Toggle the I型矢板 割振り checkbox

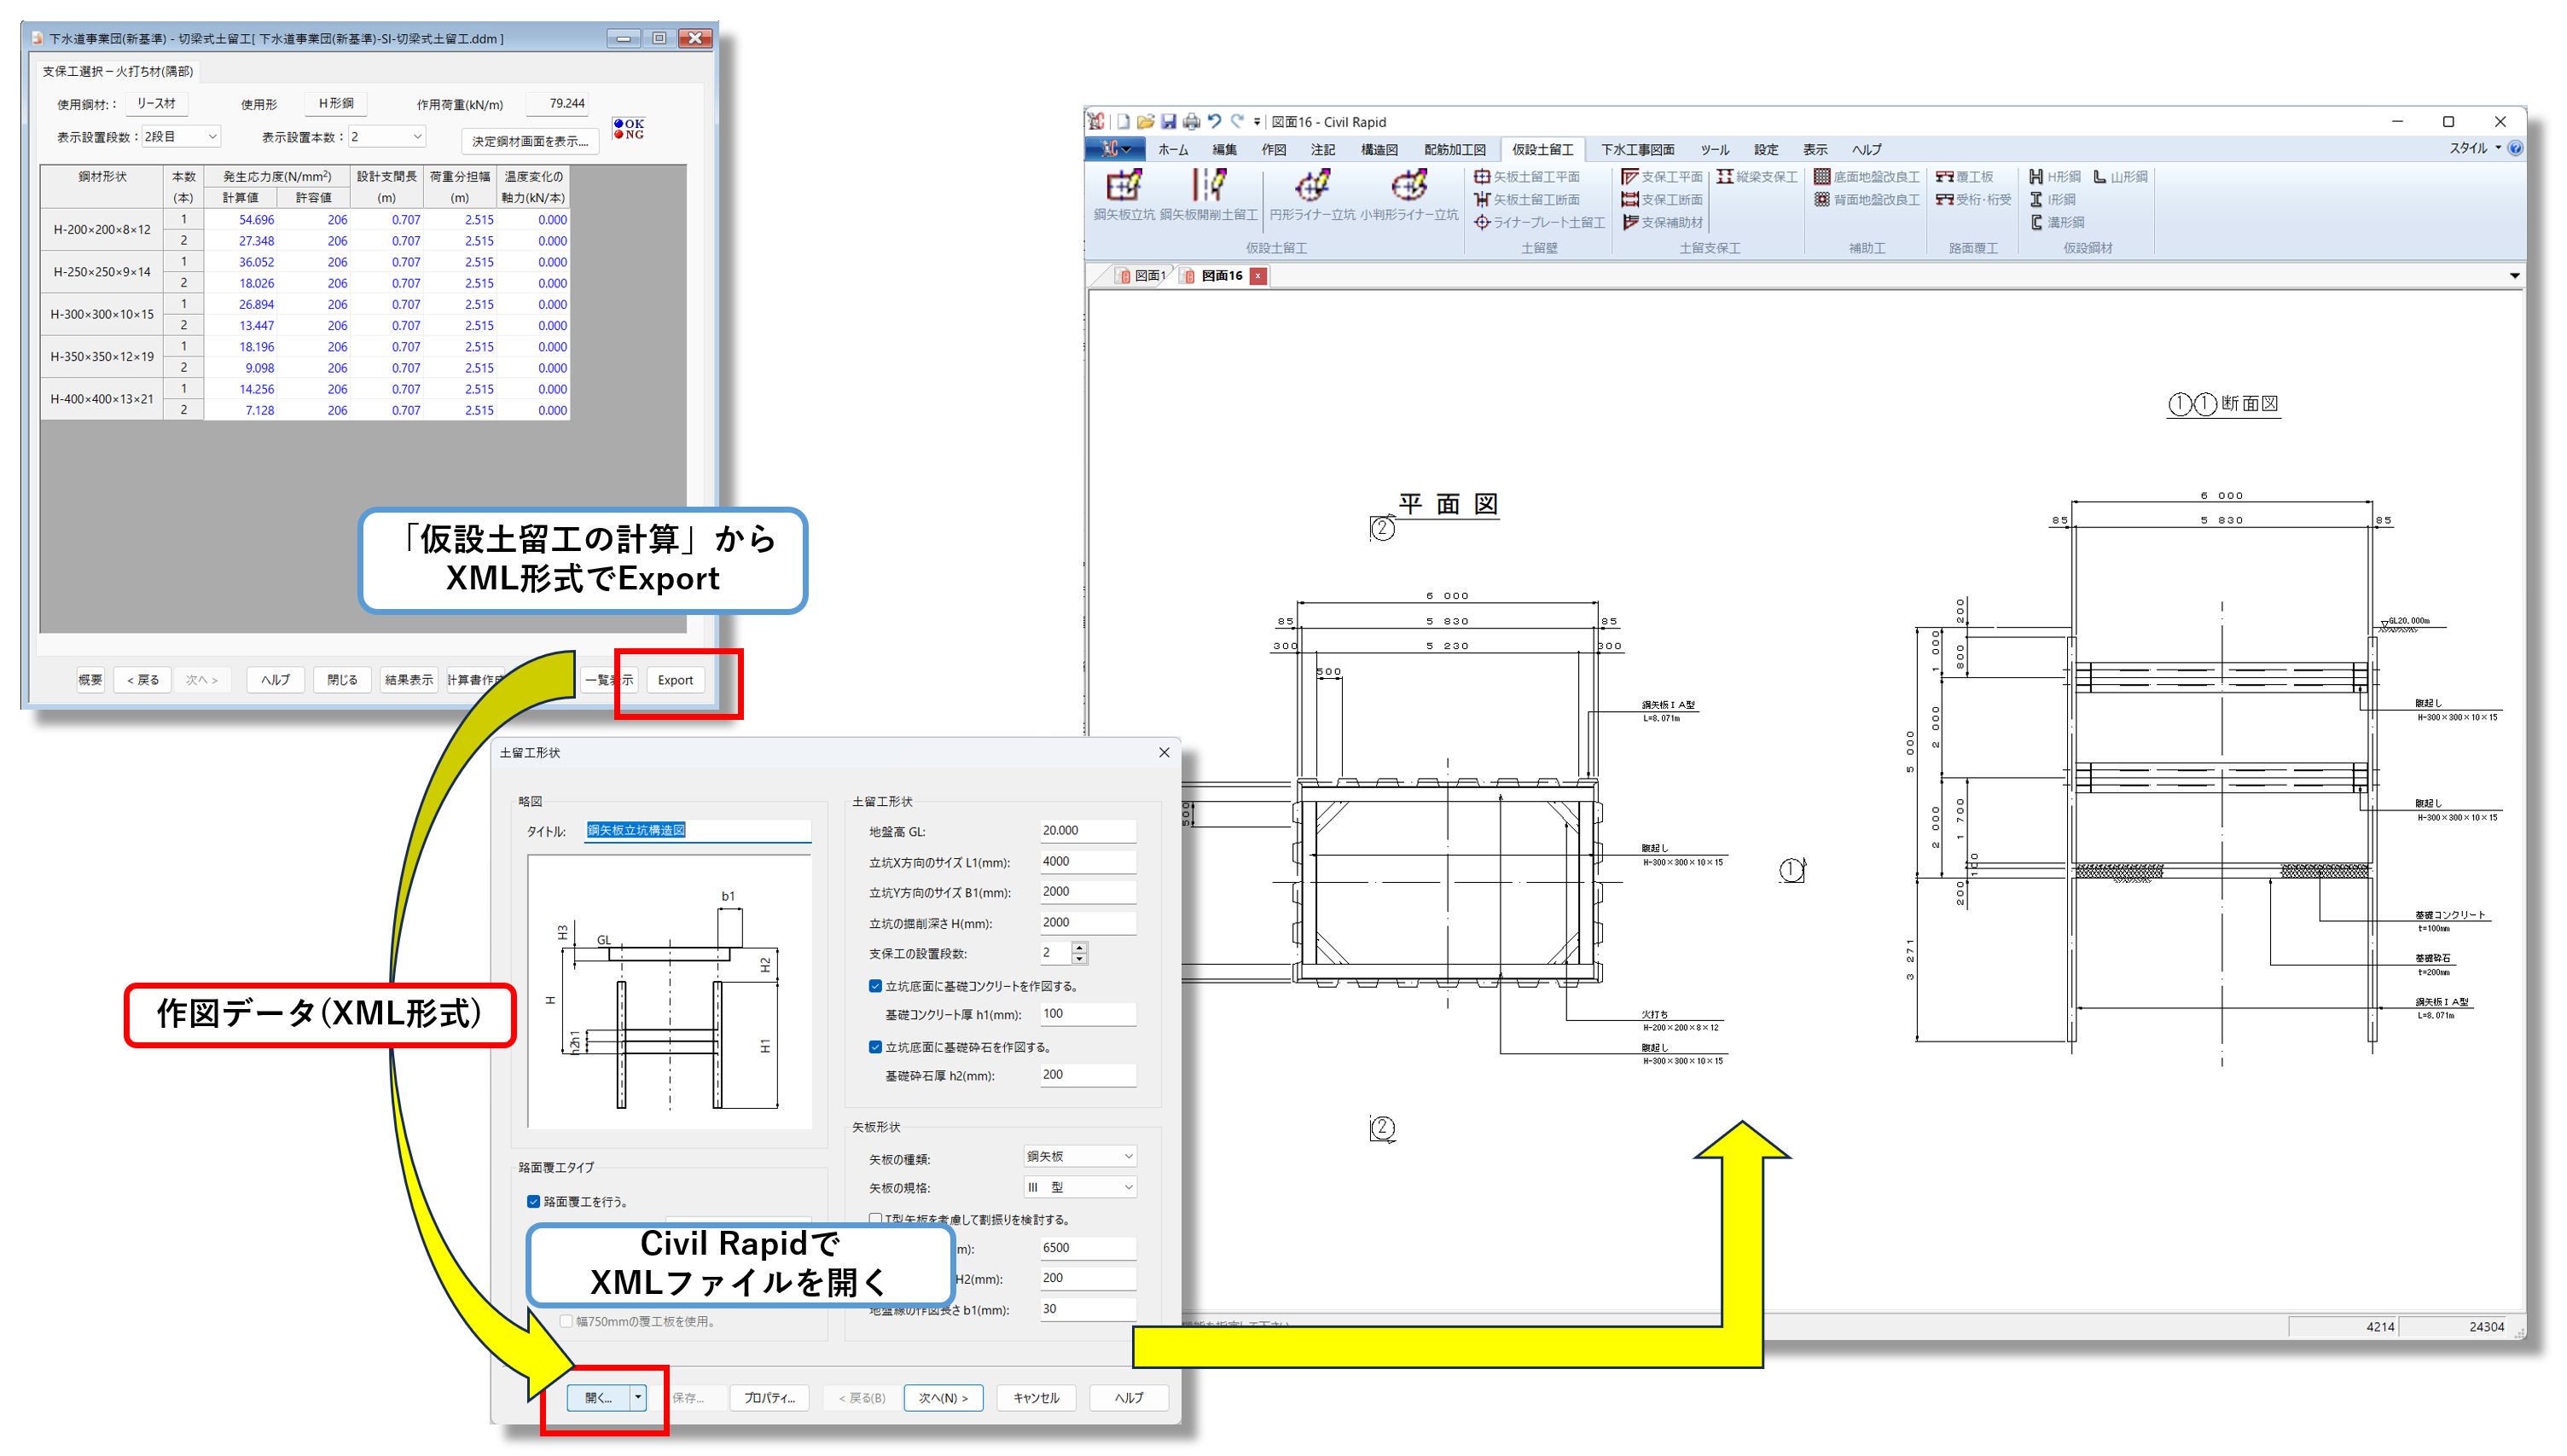[x=875, y=1219]
